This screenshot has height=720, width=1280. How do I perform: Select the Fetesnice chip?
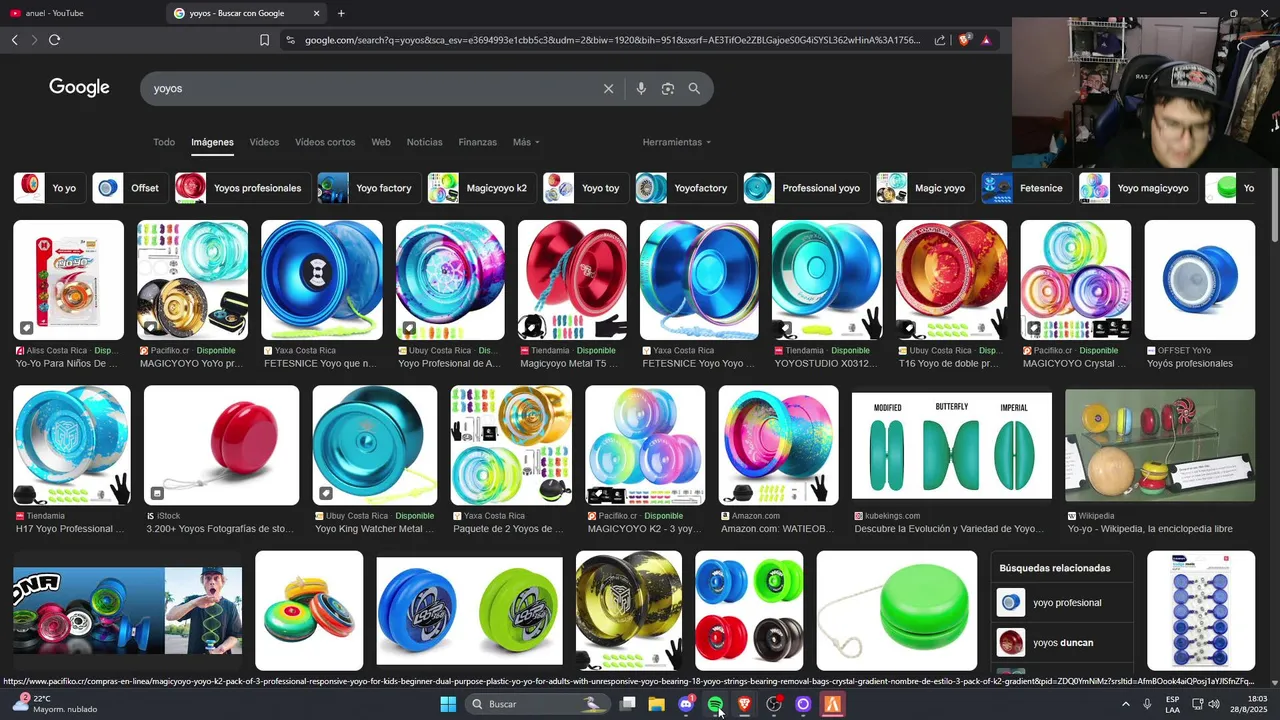1026,188
